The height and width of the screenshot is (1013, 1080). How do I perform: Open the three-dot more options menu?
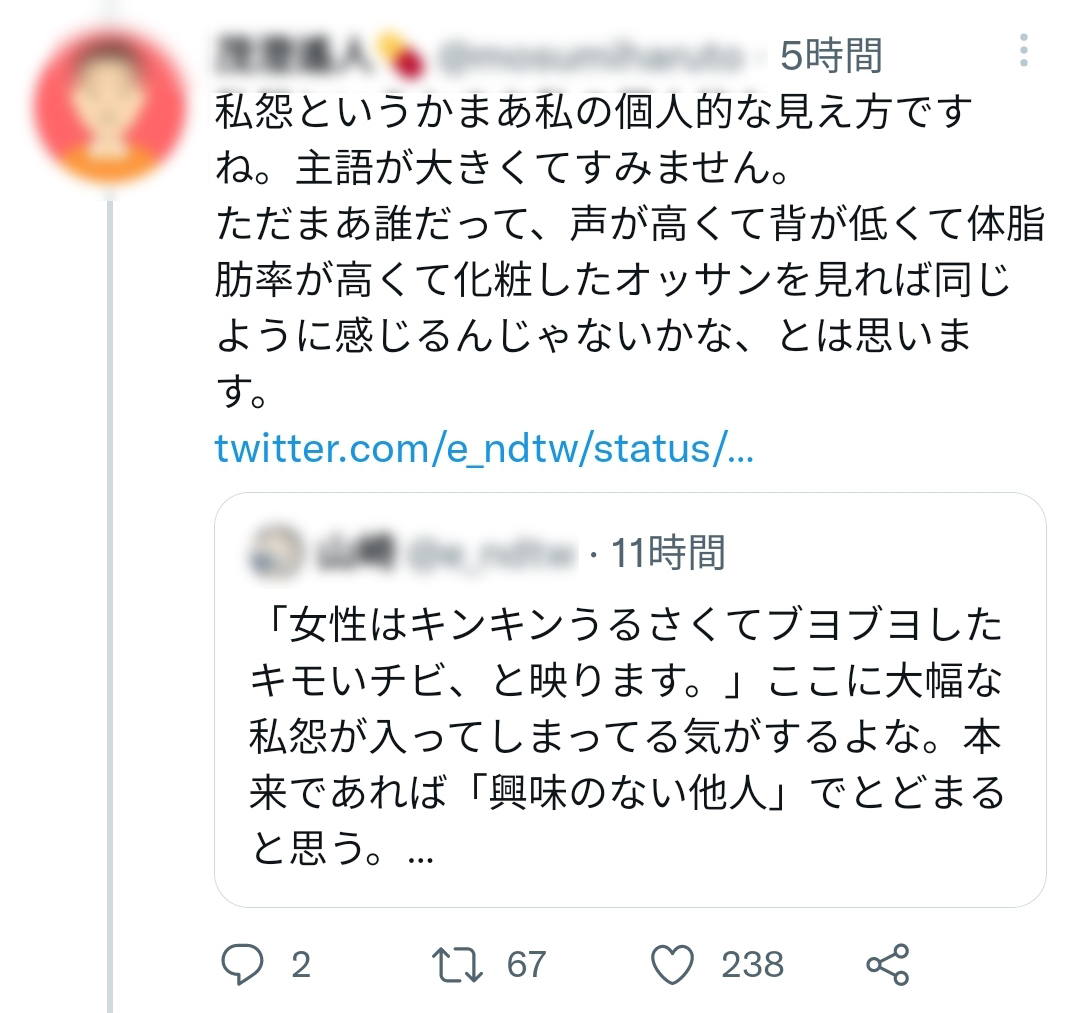(x=1024, y=51)
